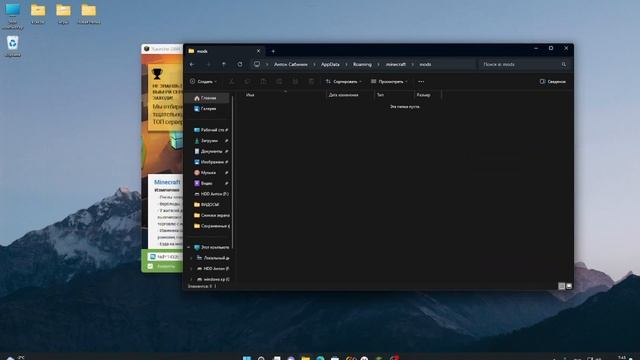
Task: Toggle the Сведения details pane
Action: pyautogui.click(x=553, y=82)
